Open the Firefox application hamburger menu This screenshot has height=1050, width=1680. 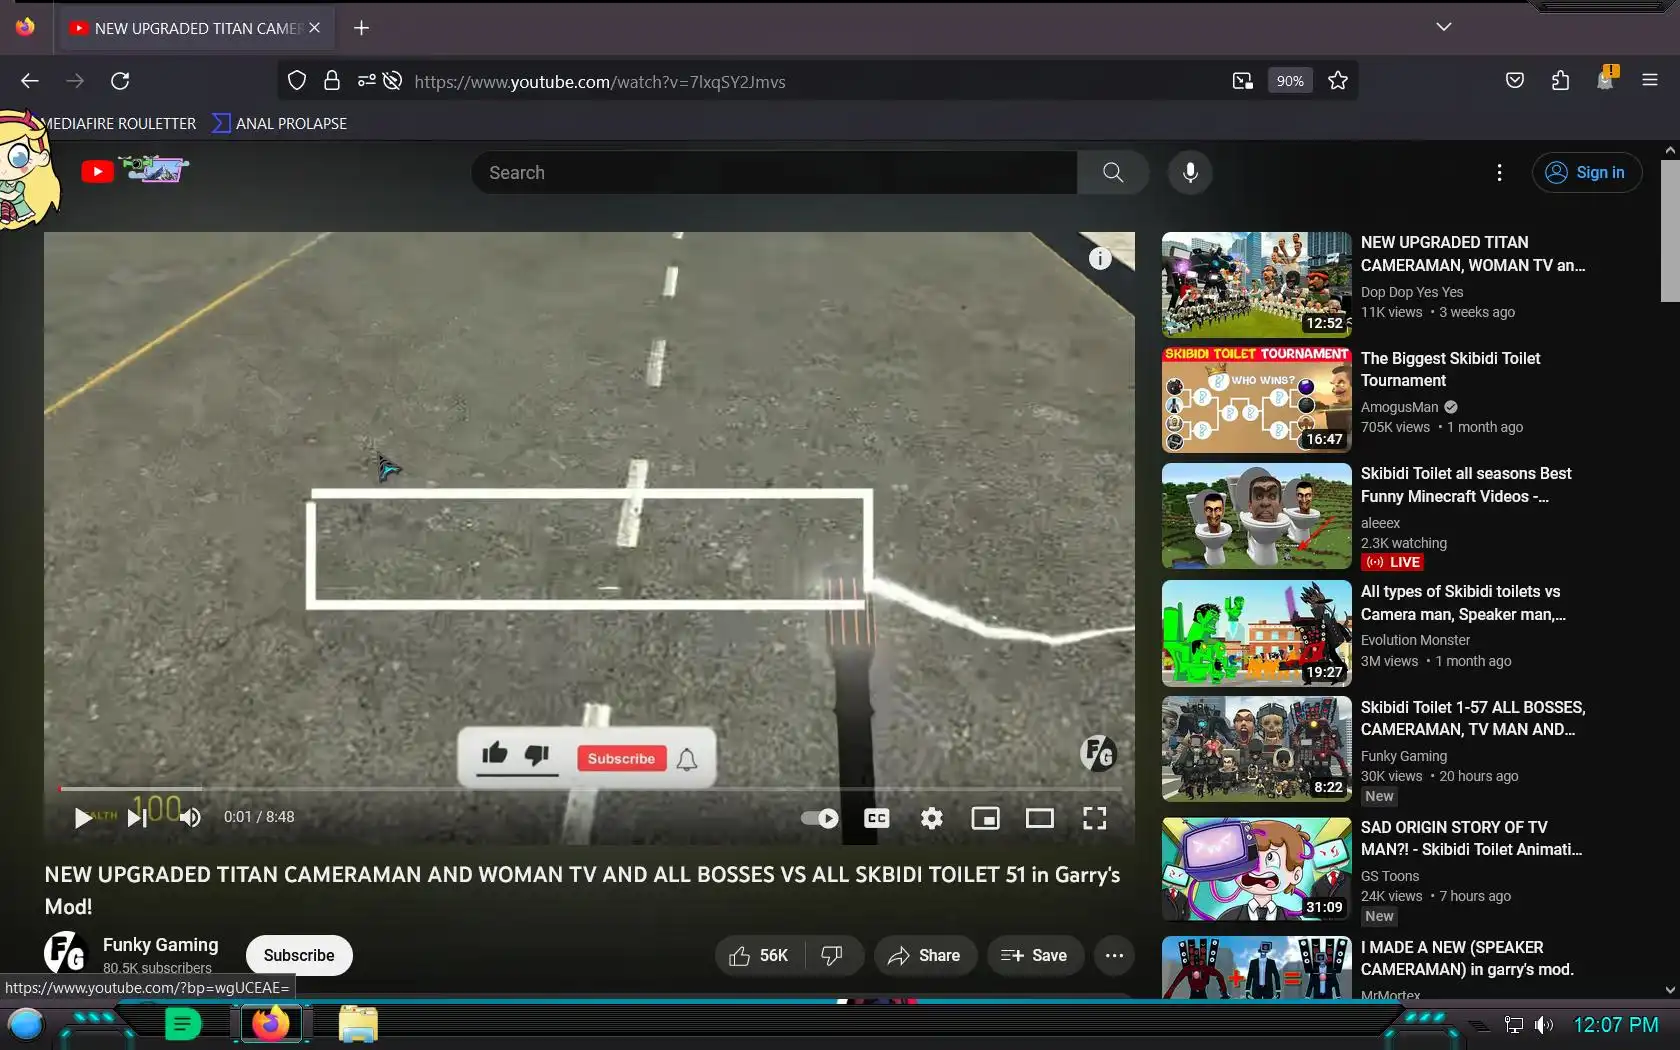(1650, 81)
